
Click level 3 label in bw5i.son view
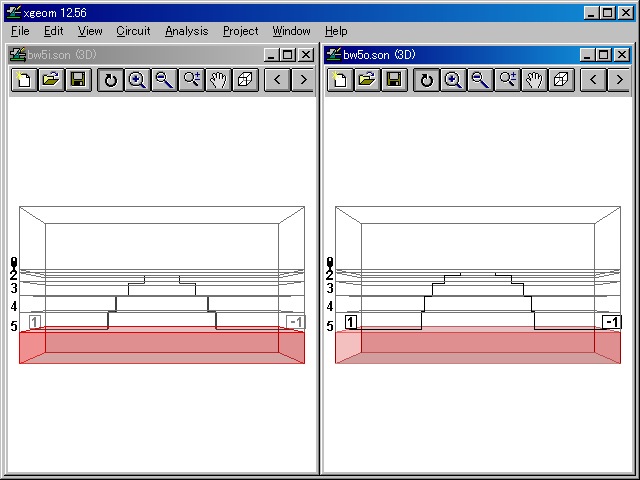pos(14,288)
